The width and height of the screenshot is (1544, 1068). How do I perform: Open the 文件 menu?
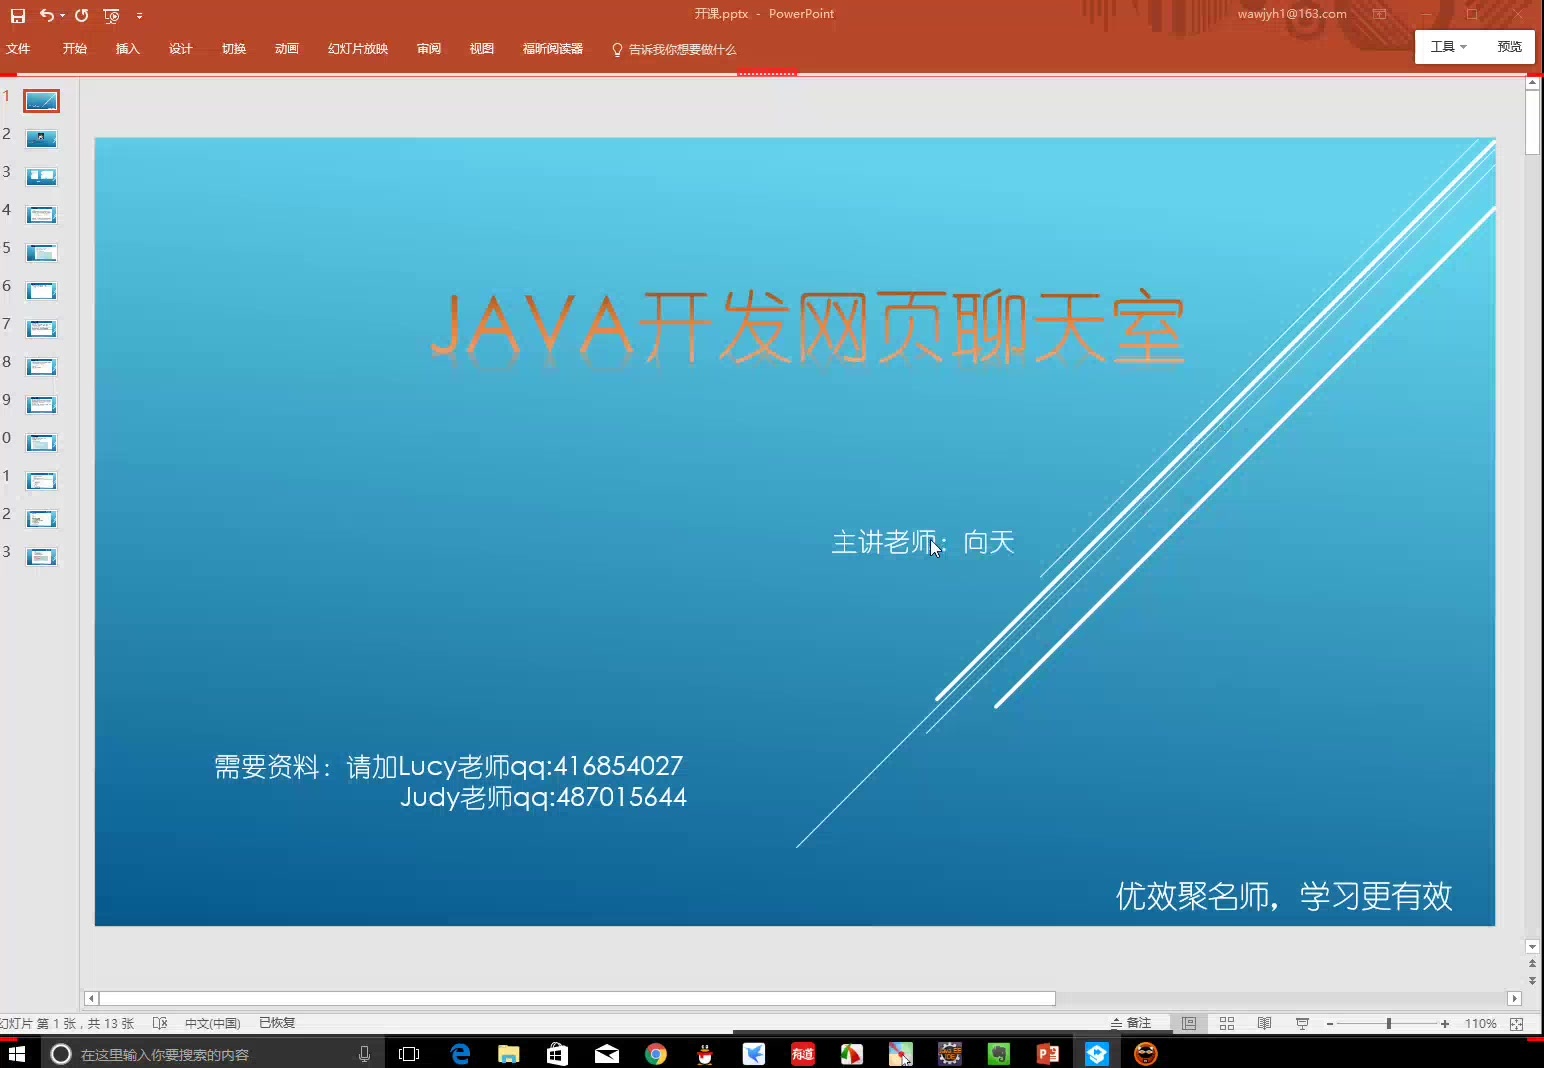tap(18, 49)
